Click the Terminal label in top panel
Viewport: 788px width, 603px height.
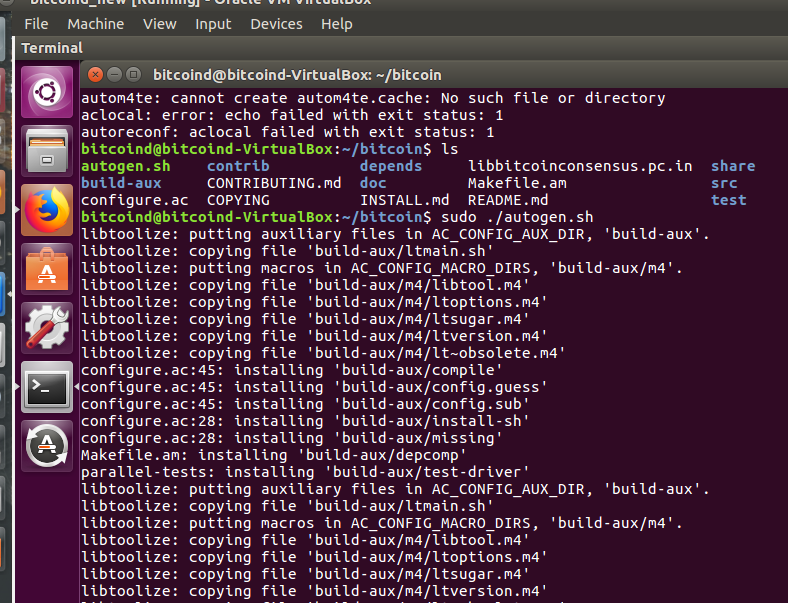[x=52, y=48]
